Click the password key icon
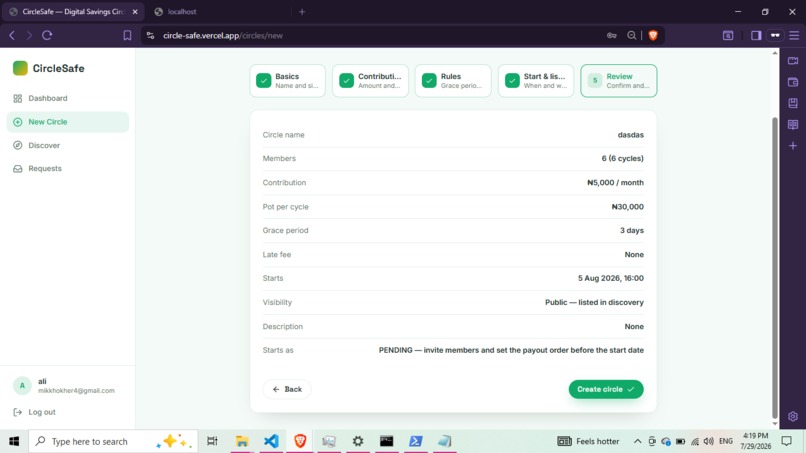Viewport: 806px width, 453px height. (612, 35)
